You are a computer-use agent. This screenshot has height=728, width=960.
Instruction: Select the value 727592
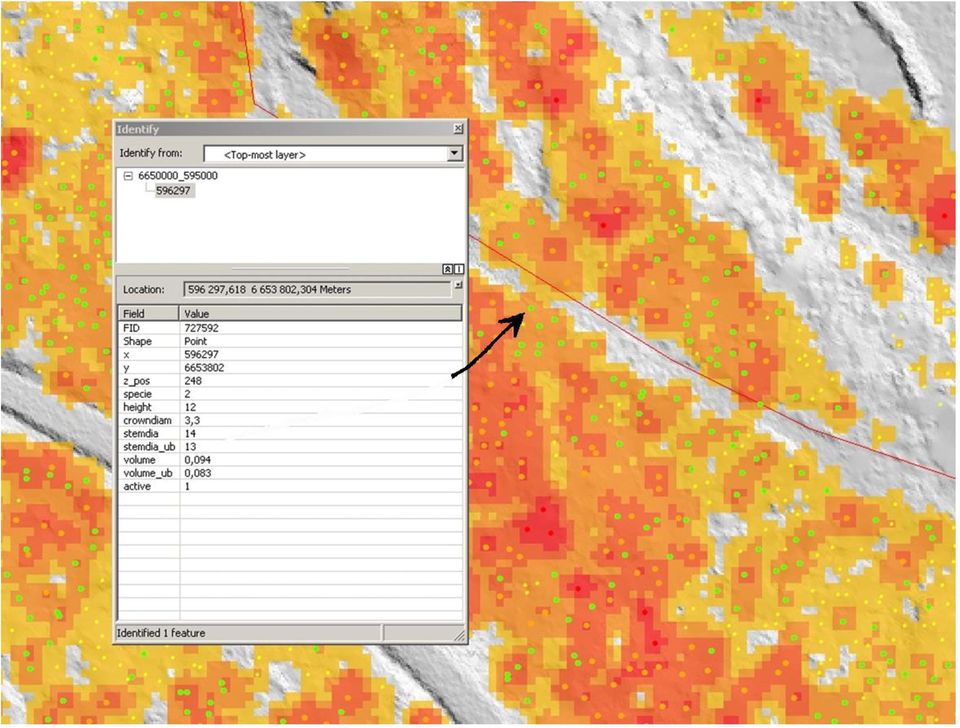201,328
